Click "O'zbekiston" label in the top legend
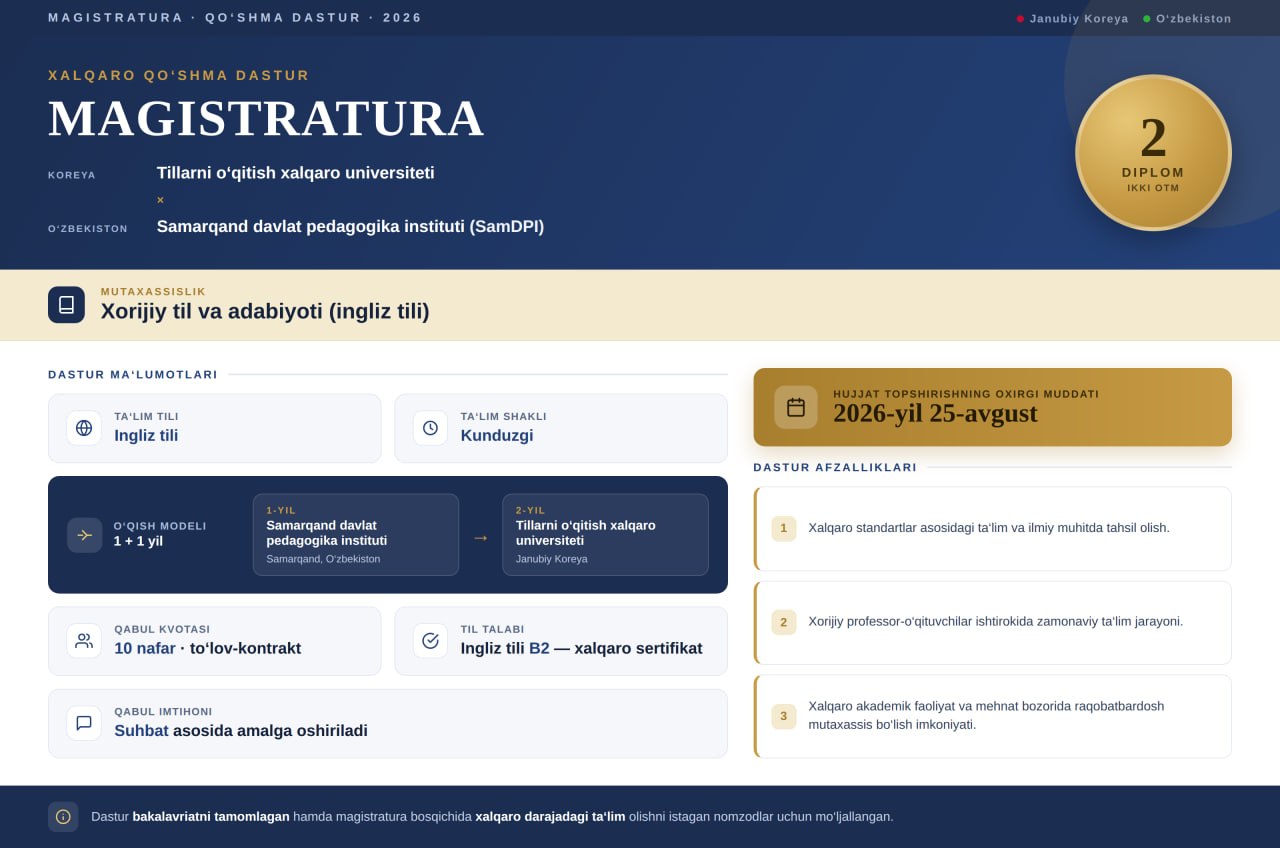Screen dimensions: 1280x848 1194,19
